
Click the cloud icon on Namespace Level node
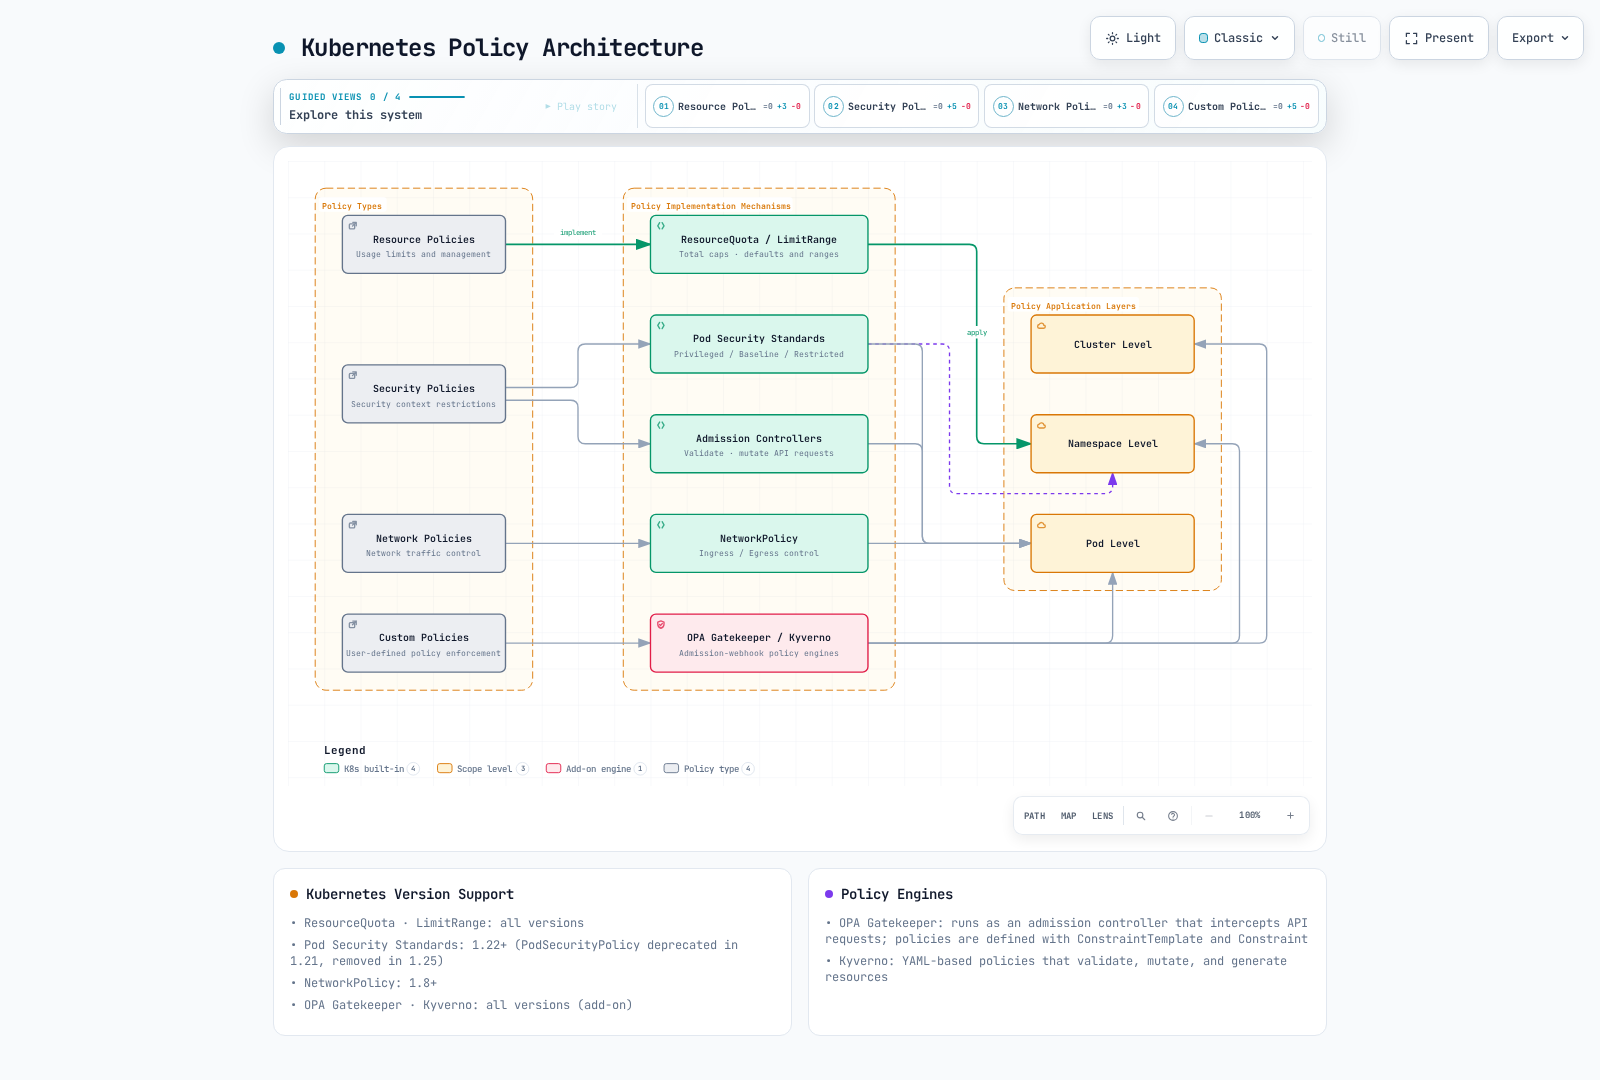pos(1041,426)
